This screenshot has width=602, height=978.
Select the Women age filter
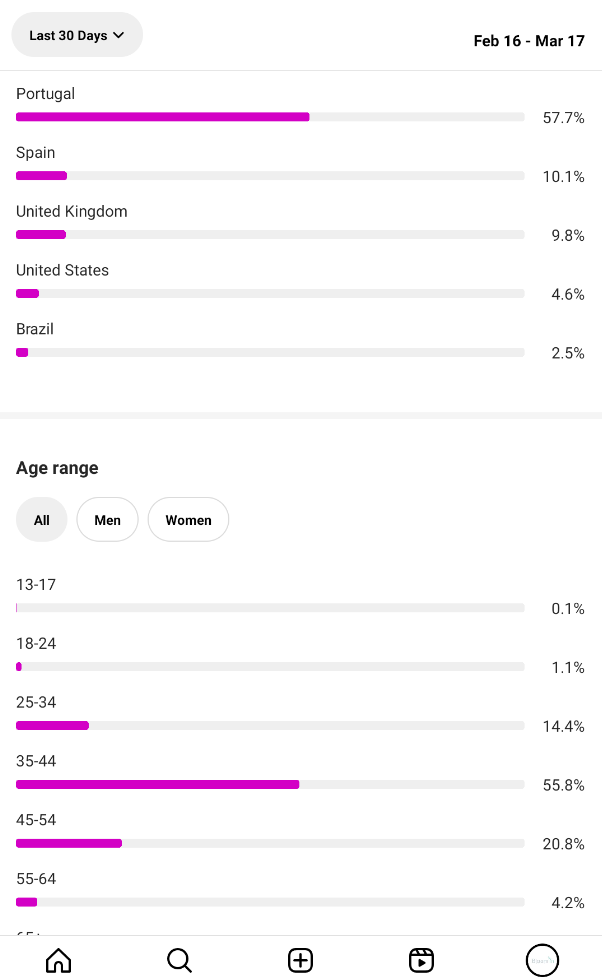pyautogui.click(x=188, y=520)
